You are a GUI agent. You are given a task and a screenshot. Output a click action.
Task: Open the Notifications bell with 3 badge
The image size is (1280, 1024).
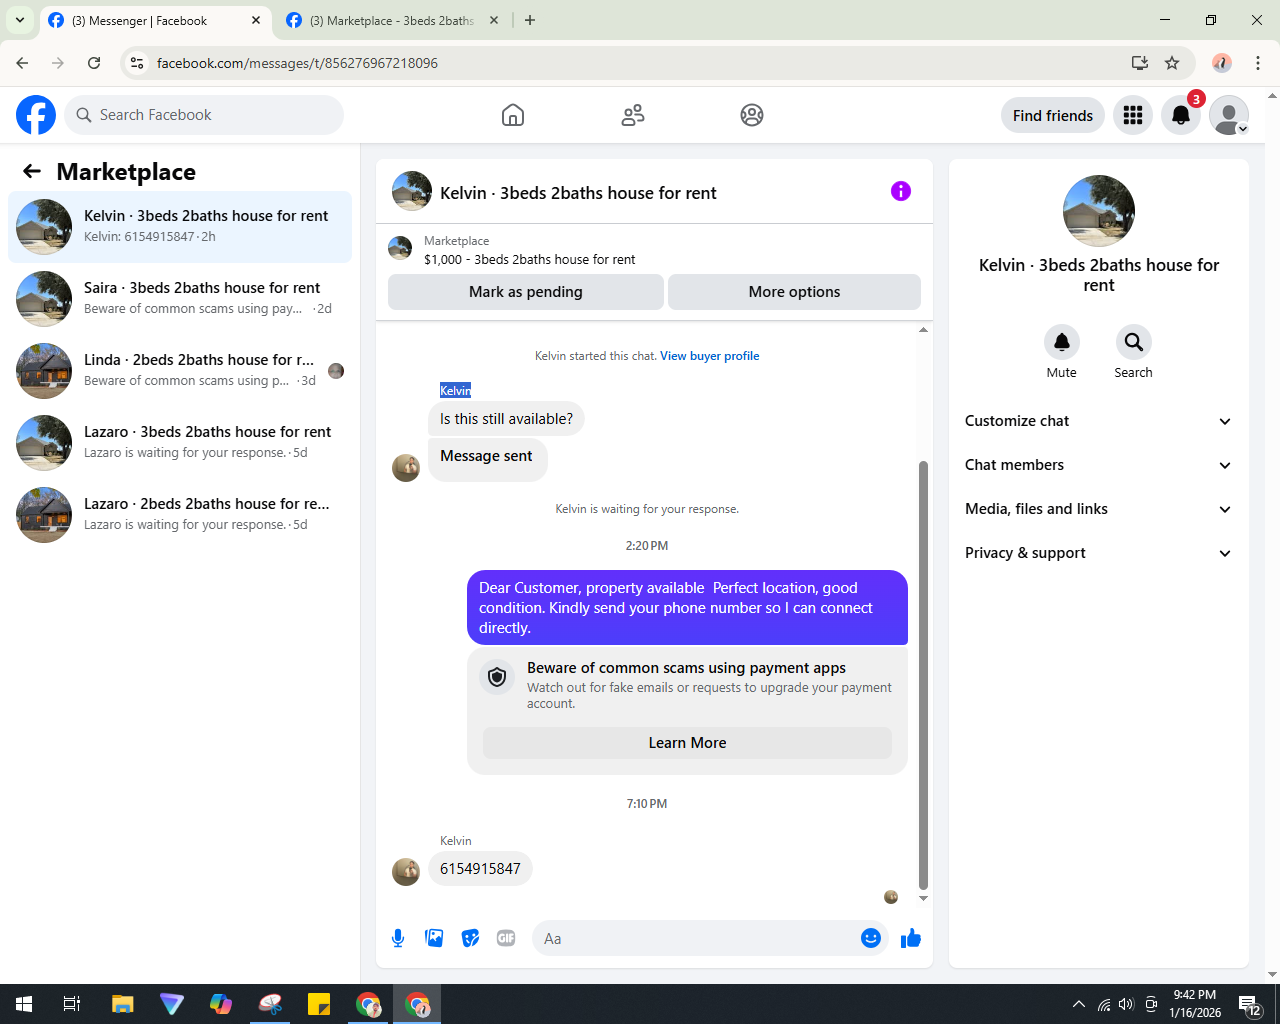tap(1181, 115)
